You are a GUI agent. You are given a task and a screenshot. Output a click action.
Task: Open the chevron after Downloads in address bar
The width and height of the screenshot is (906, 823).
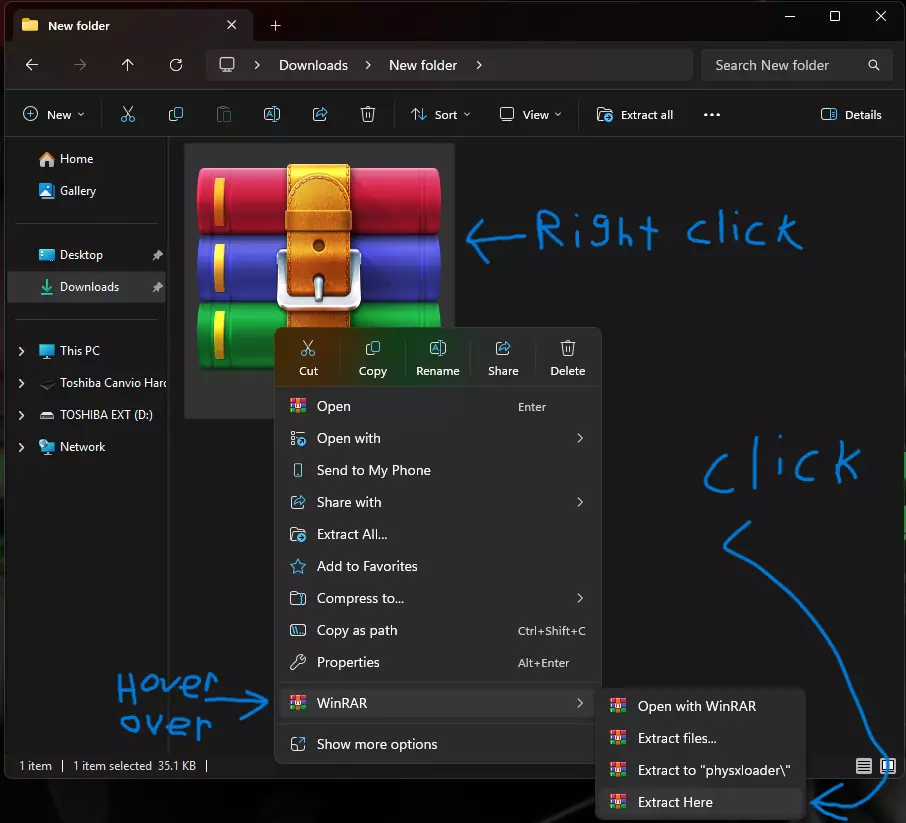368,65
